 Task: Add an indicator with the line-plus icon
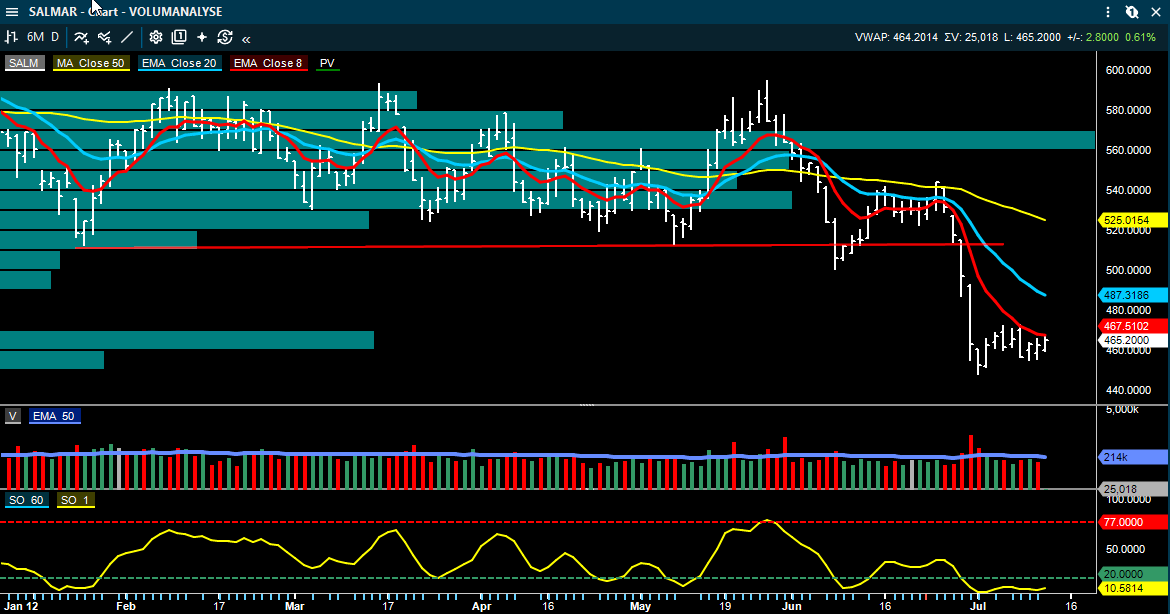[81, 37]
